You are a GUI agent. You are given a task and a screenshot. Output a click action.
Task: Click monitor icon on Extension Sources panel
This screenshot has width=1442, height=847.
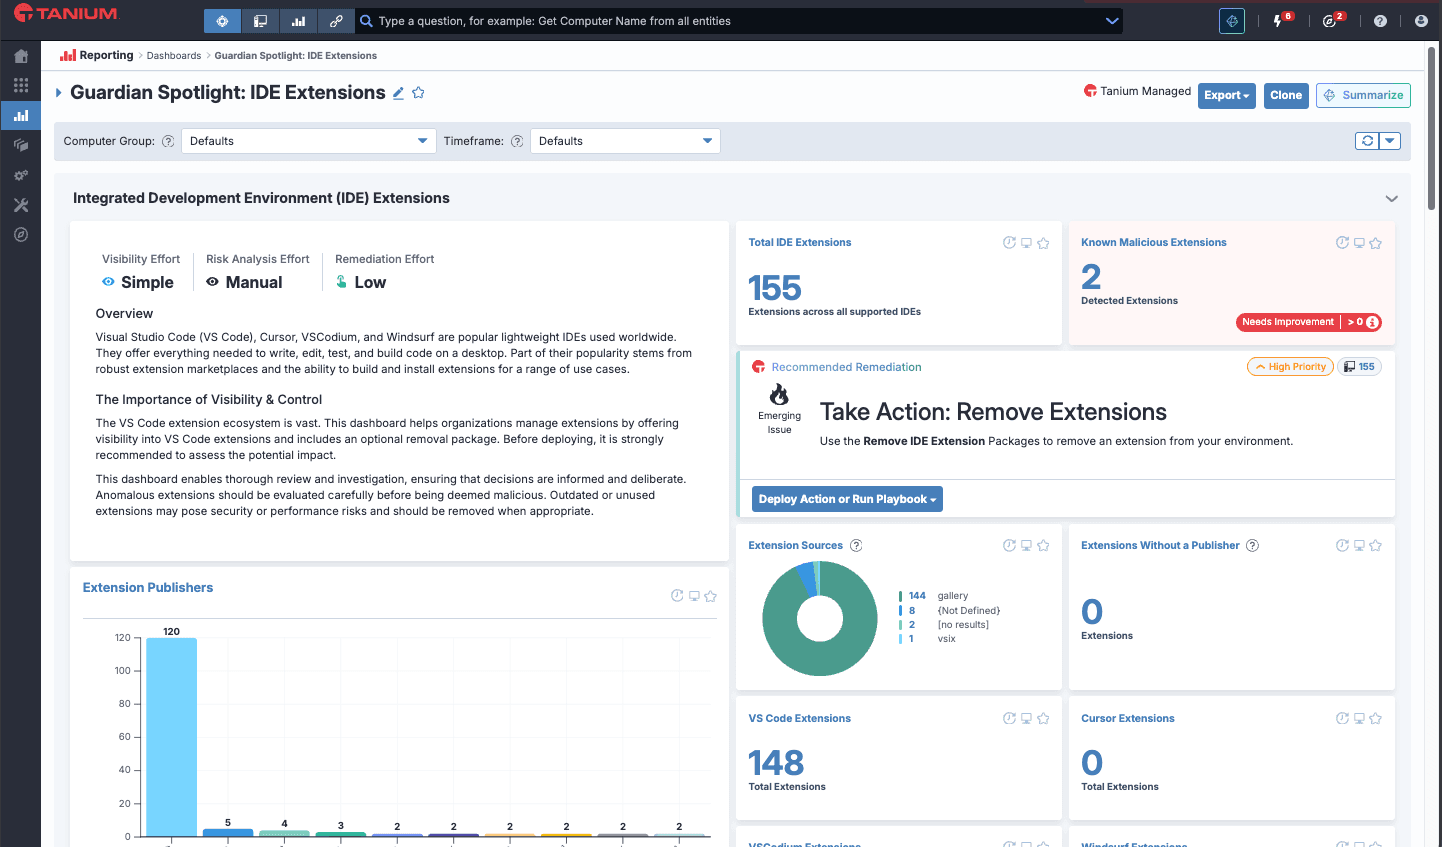(x=1026, y=546)
